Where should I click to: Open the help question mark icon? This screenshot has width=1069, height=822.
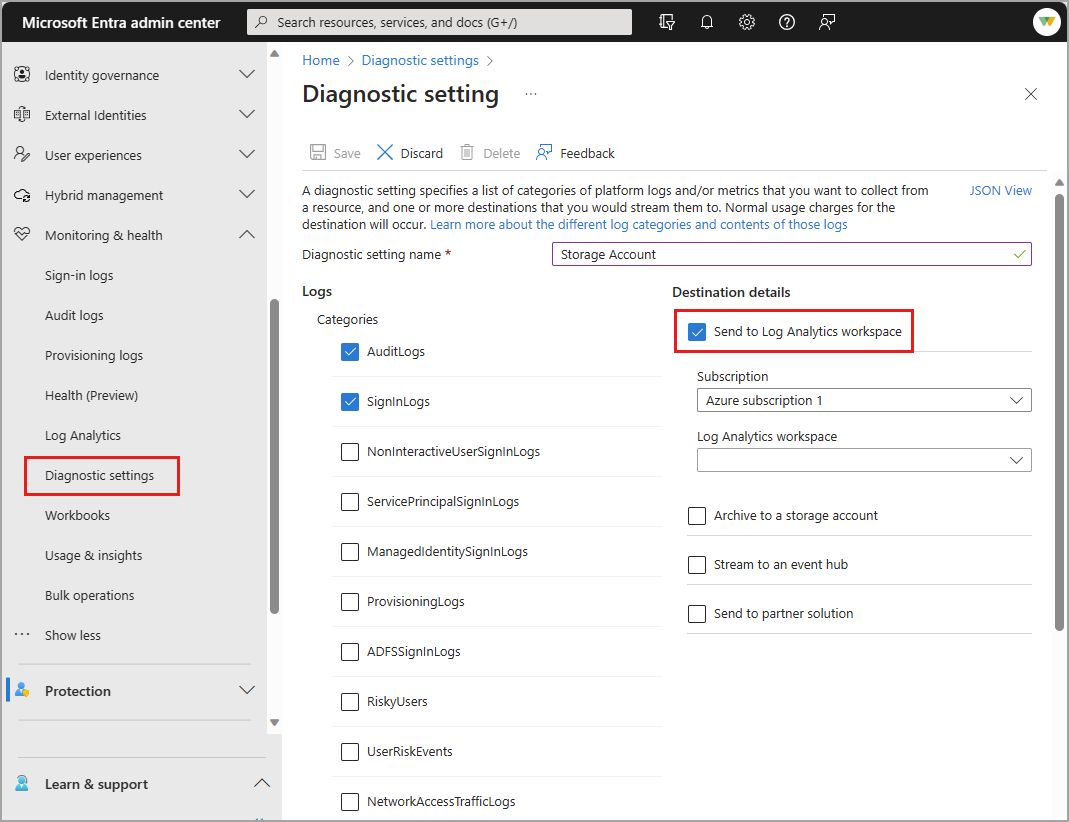[787, 21]
